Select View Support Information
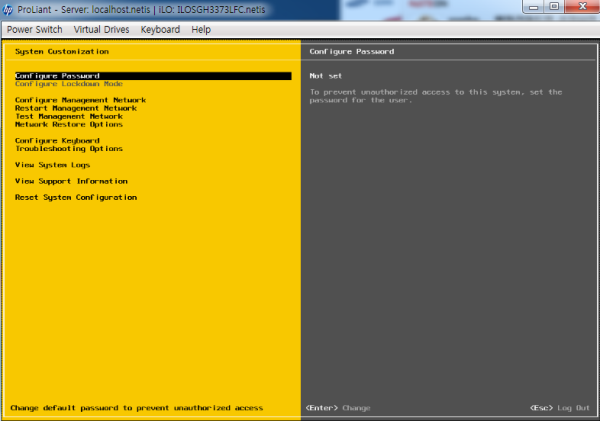 click(x=71, y=181)
